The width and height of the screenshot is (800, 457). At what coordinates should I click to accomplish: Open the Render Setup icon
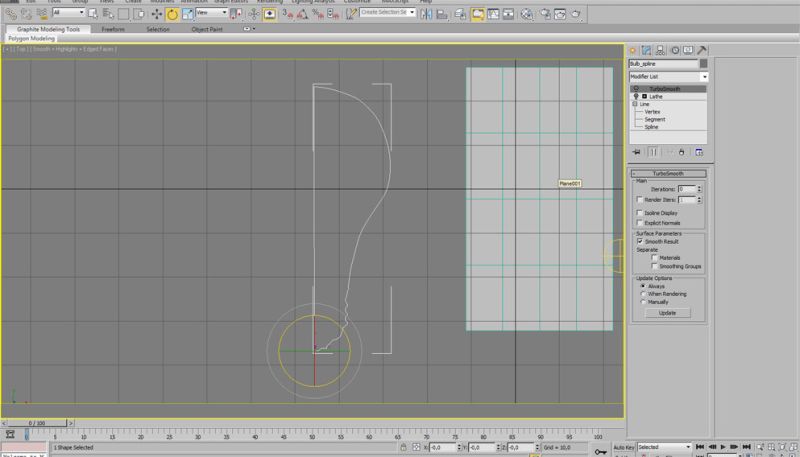click(x=545, y=14)
